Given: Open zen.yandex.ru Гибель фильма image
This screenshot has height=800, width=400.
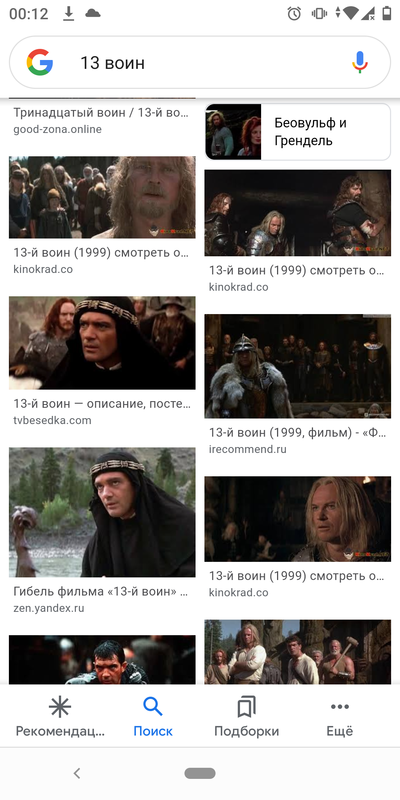Looking at the screenshot, I should coord(102,512).
